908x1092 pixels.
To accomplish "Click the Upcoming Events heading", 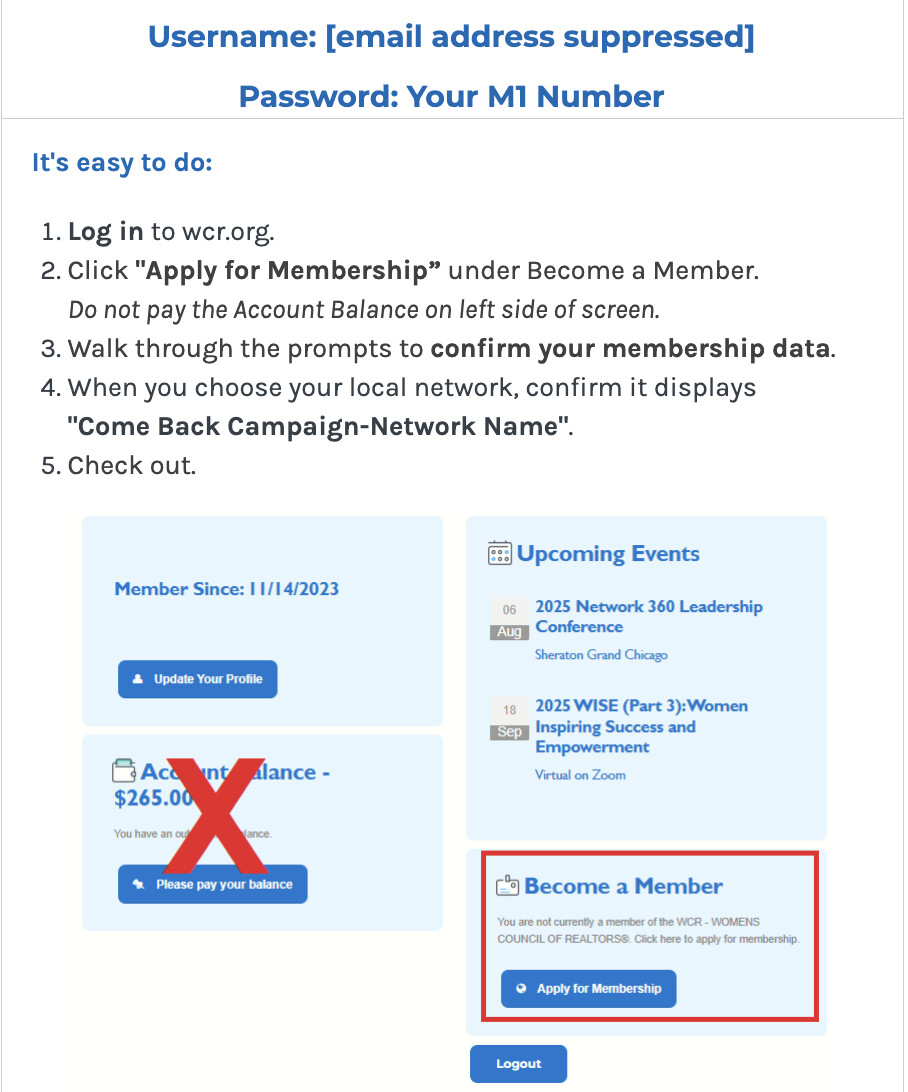I will click(x=608, y=553).
